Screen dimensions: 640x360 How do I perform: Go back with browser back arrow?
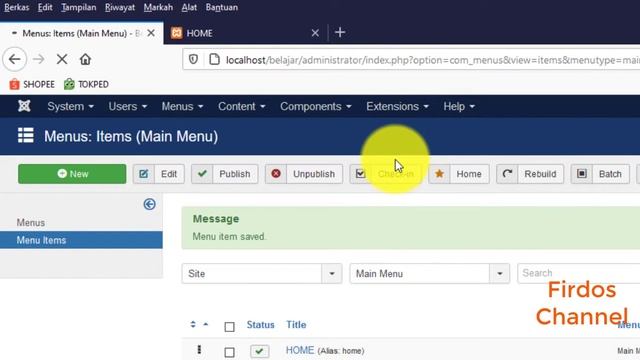tap(15, 59)
